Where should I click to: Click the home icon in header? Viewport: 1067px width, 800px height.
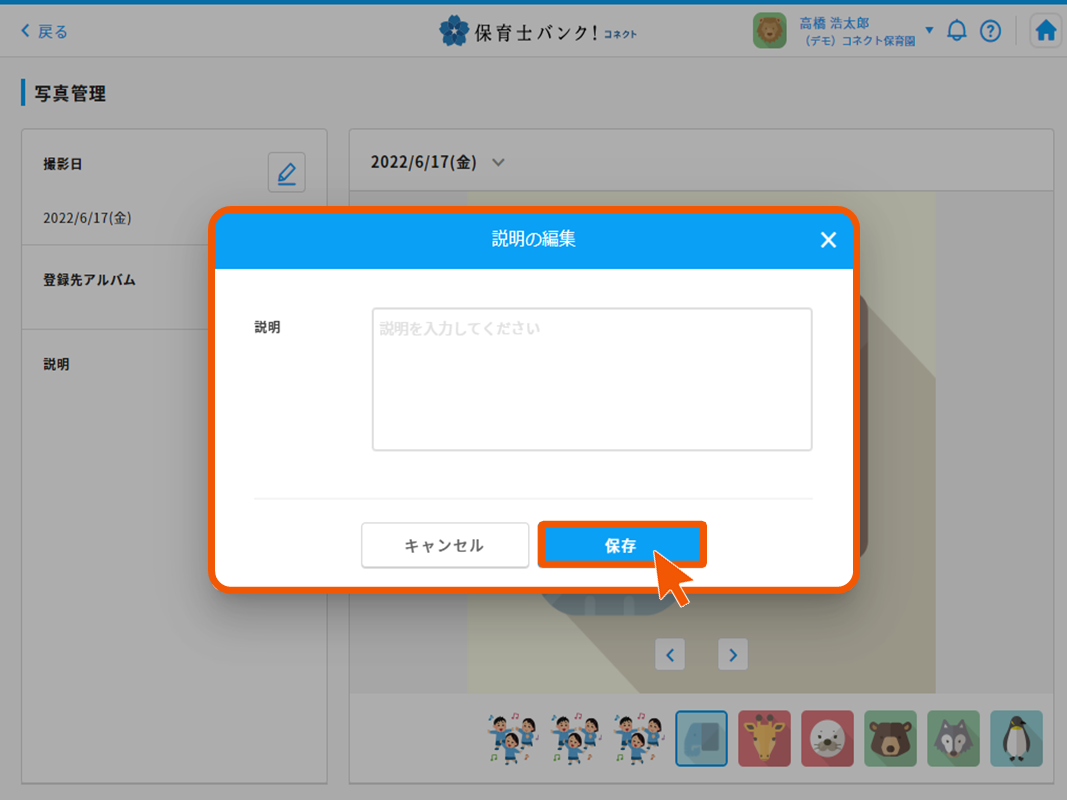(x=1045, y=30)
